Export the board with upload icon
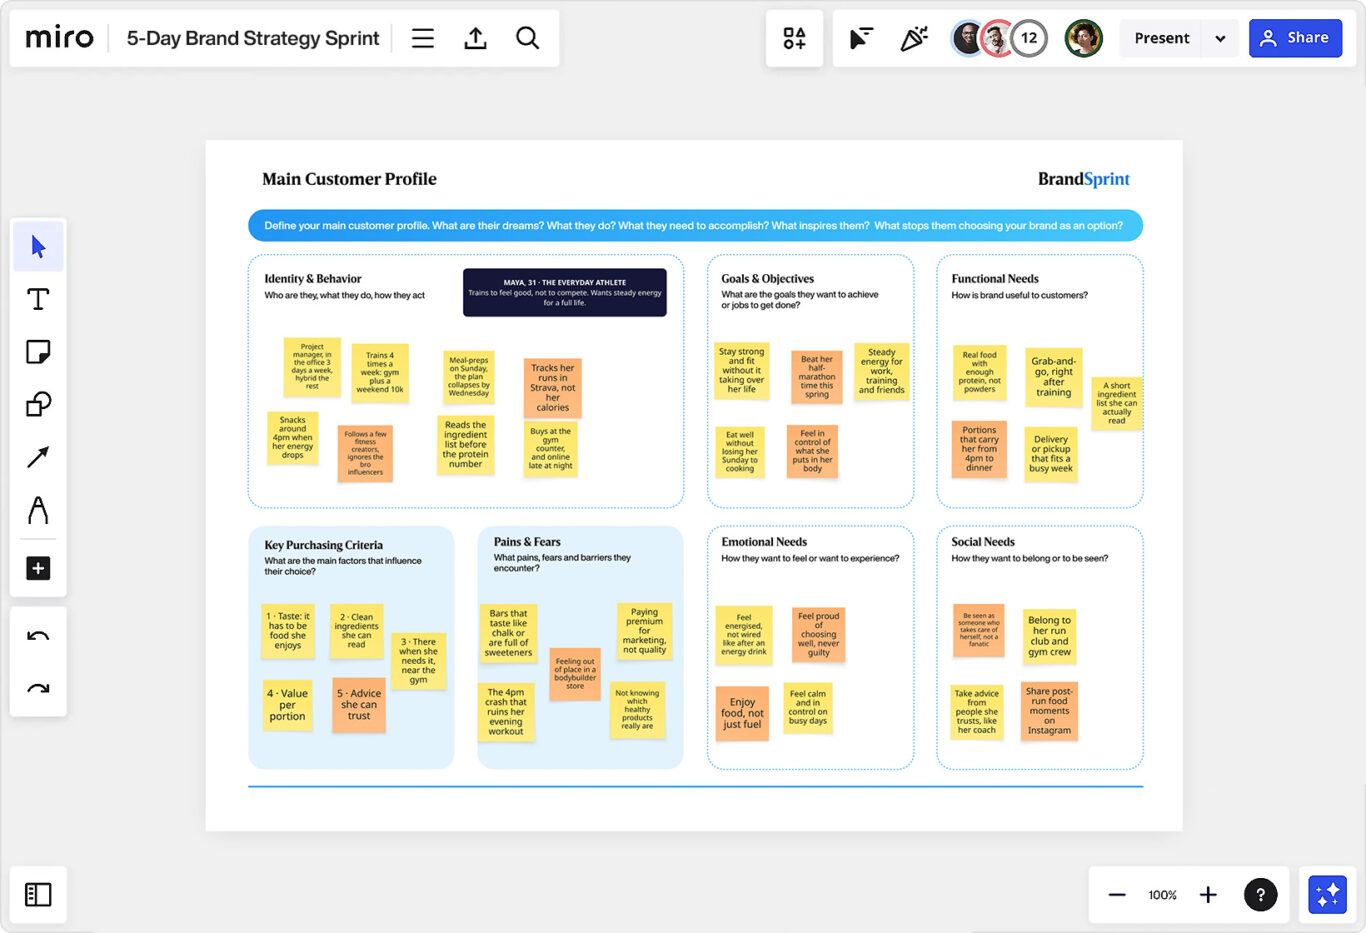Viewport: 1366px width, 933px height. tap(475, 38)
